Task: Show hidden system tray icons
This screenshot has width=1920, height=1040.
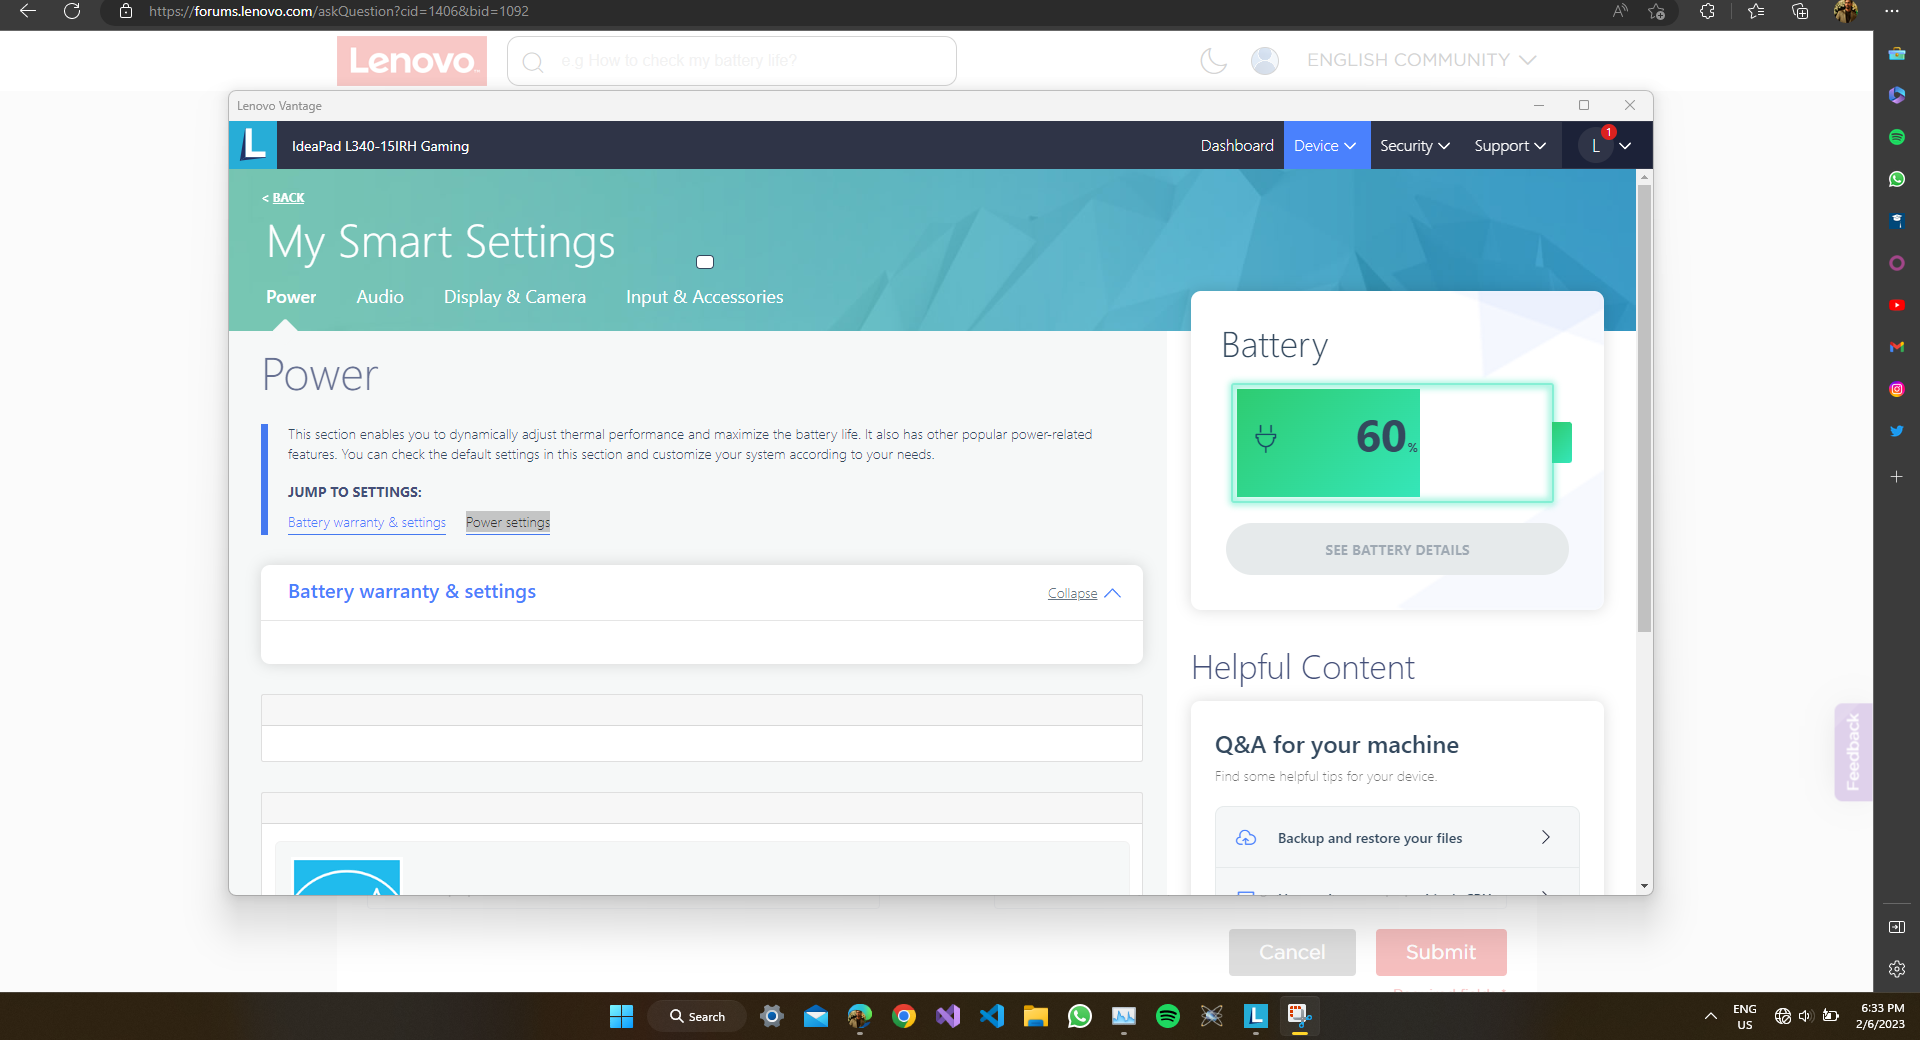Action: point(1711,1016)
